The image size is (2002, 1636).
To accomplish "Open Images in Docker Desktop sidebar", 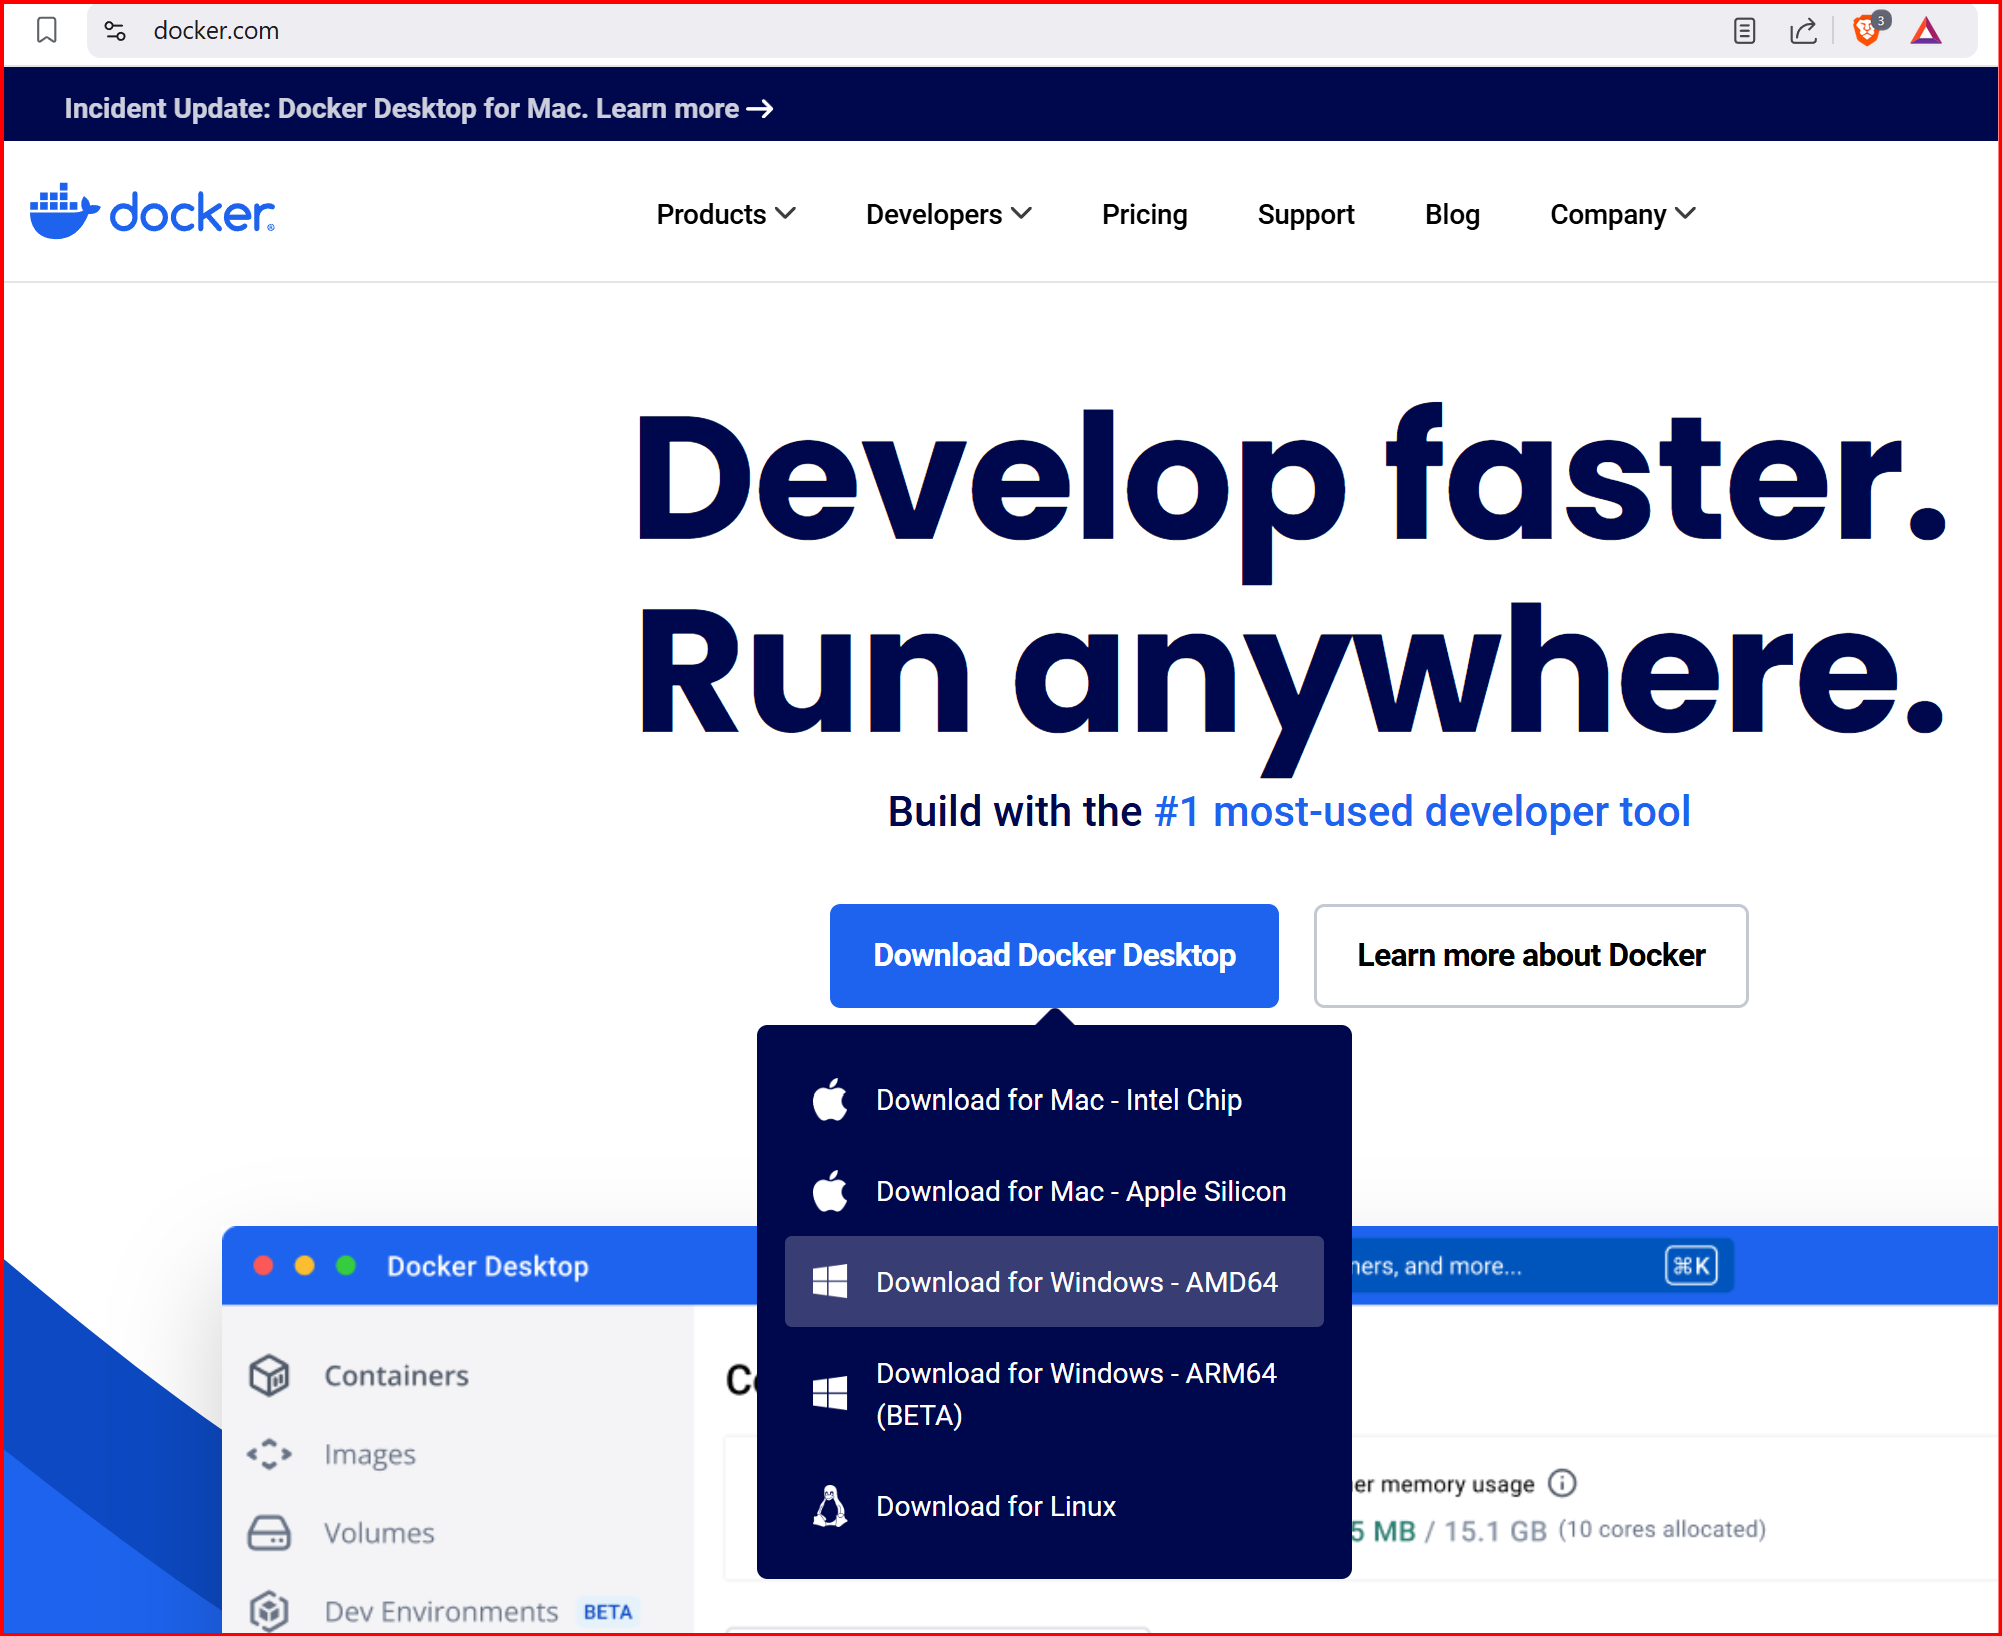I will pyautogui.click(x=370, y=1454).
